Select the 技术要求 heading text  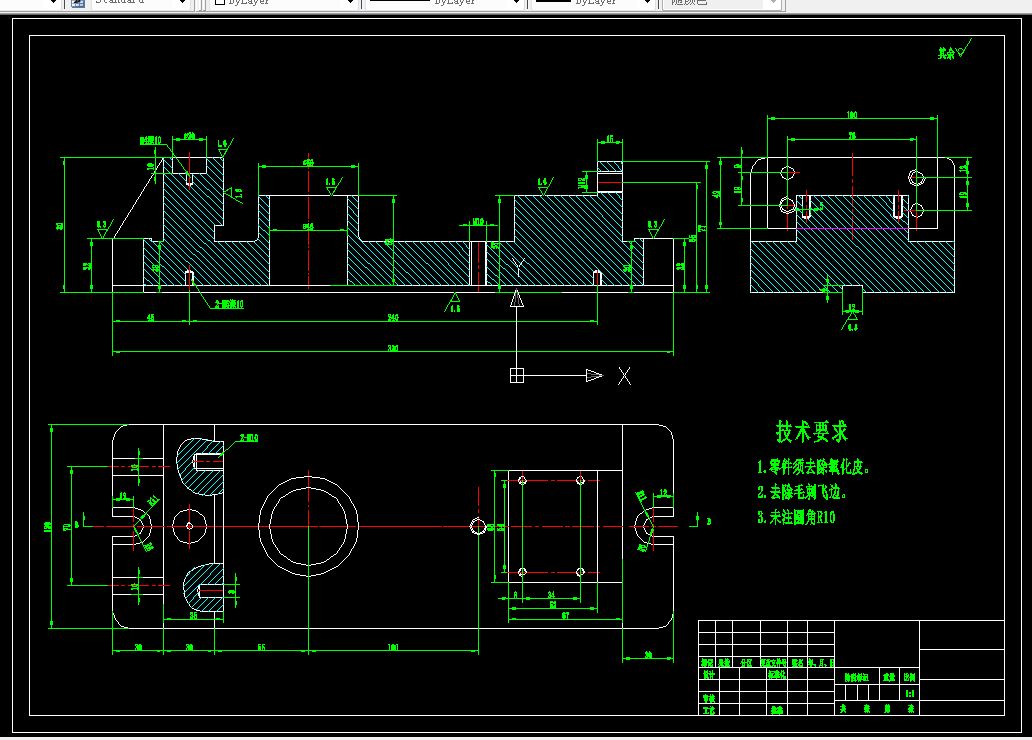point(812,432)
